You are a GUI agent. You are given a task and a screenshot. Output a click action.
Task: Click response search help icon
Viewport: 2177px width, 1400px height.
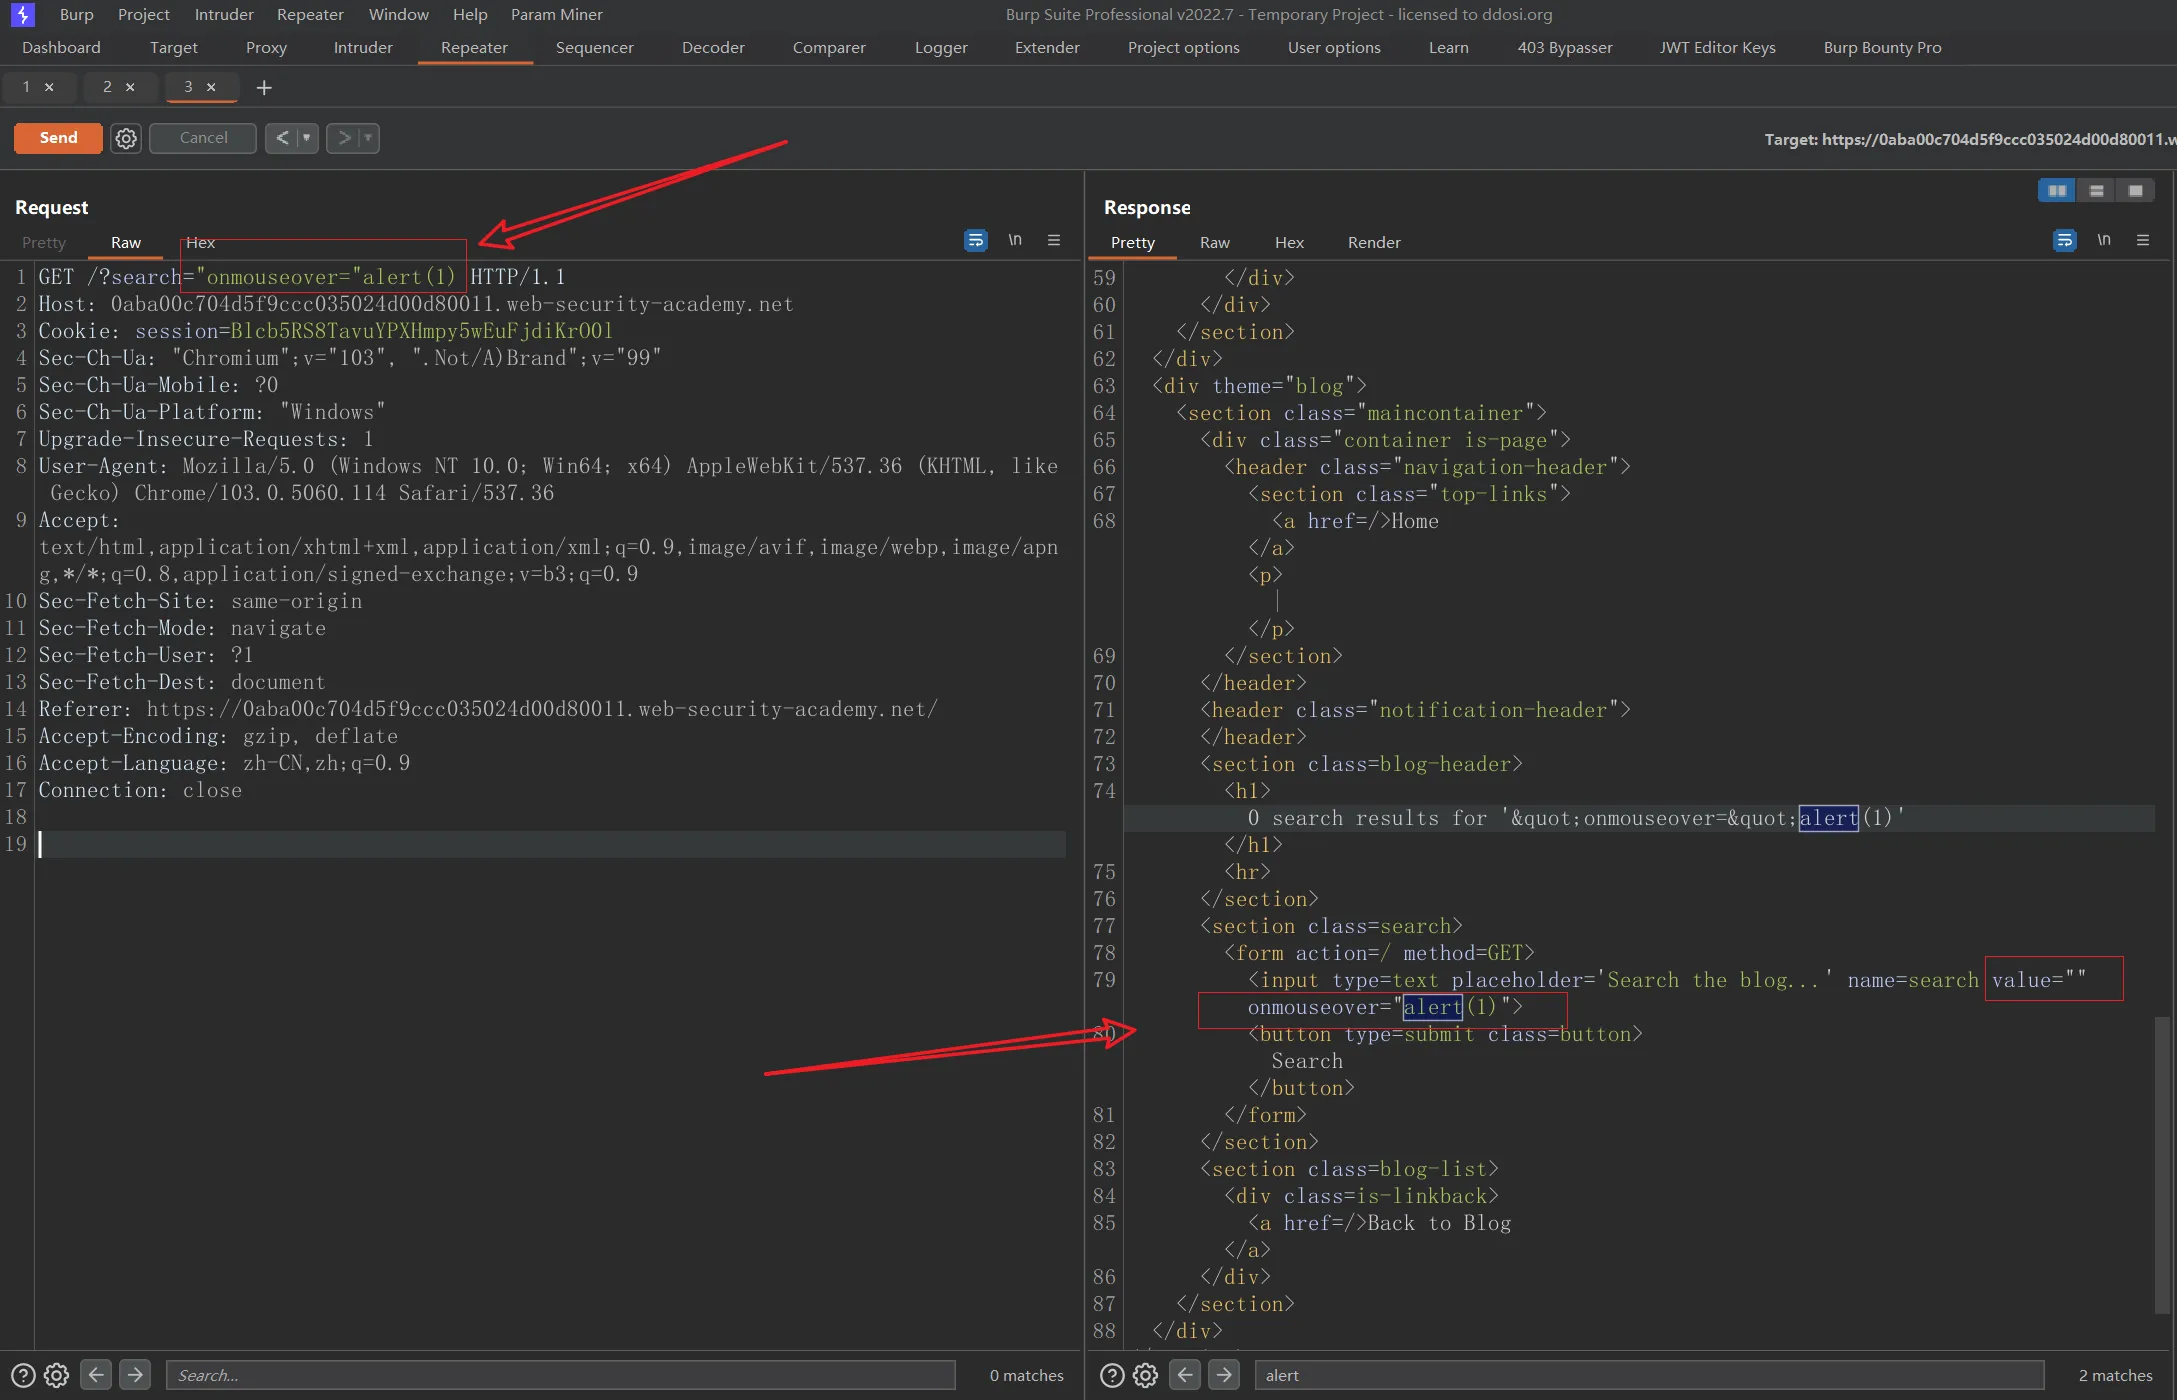point(1112,1375)
